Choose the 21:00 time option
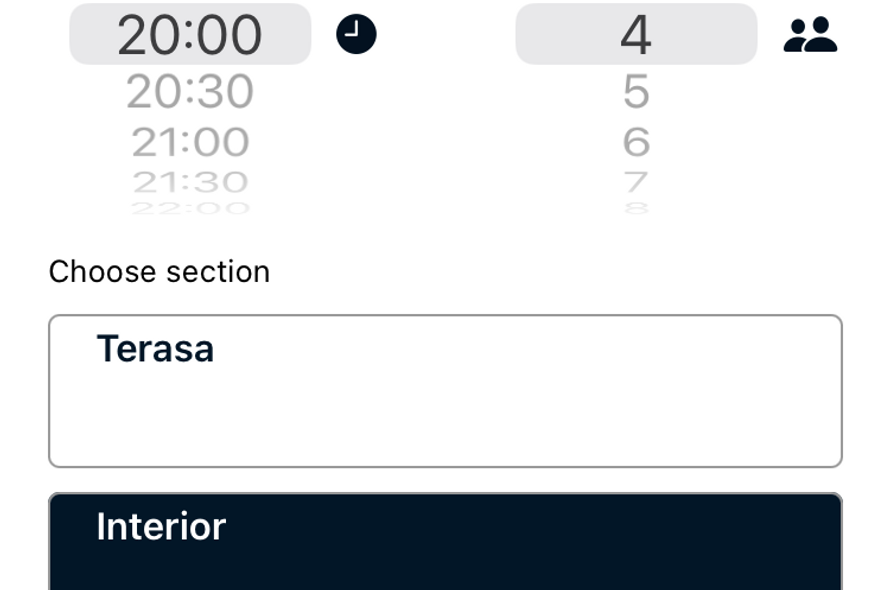The width and height of the screenshot is (890, 590). pyautogui.click(x=190, y=141)
